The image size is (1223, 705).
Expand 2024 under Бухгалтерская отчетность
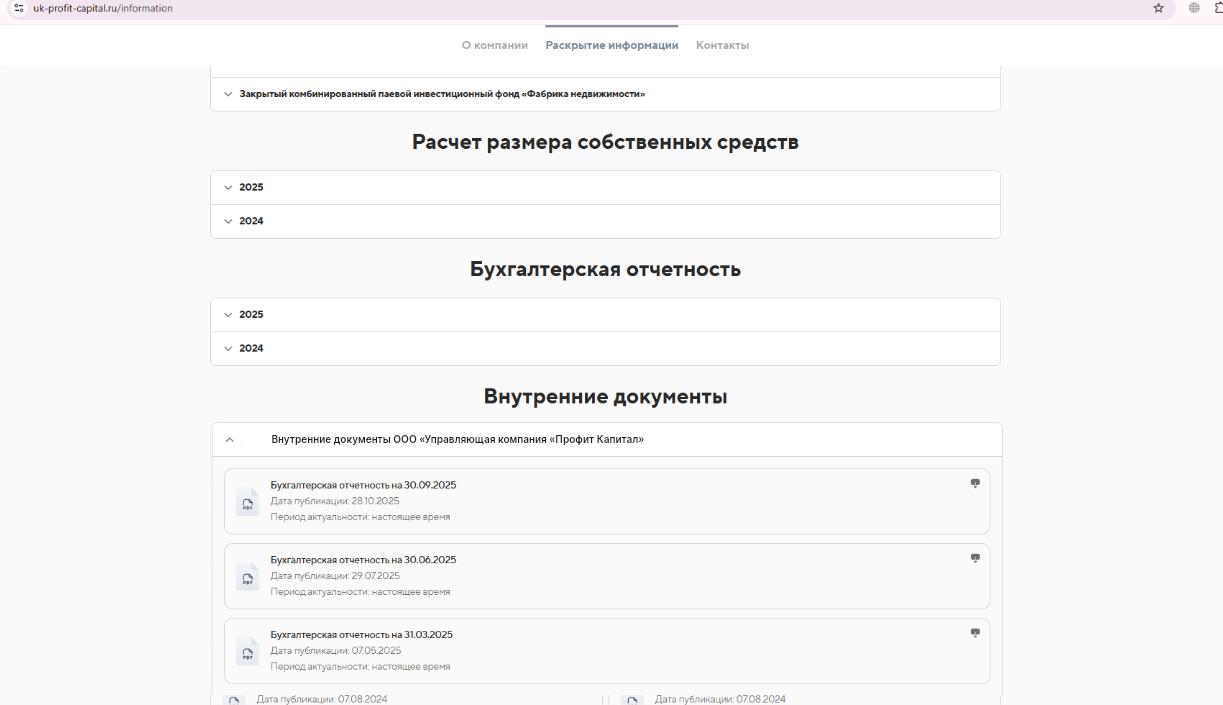251,349
